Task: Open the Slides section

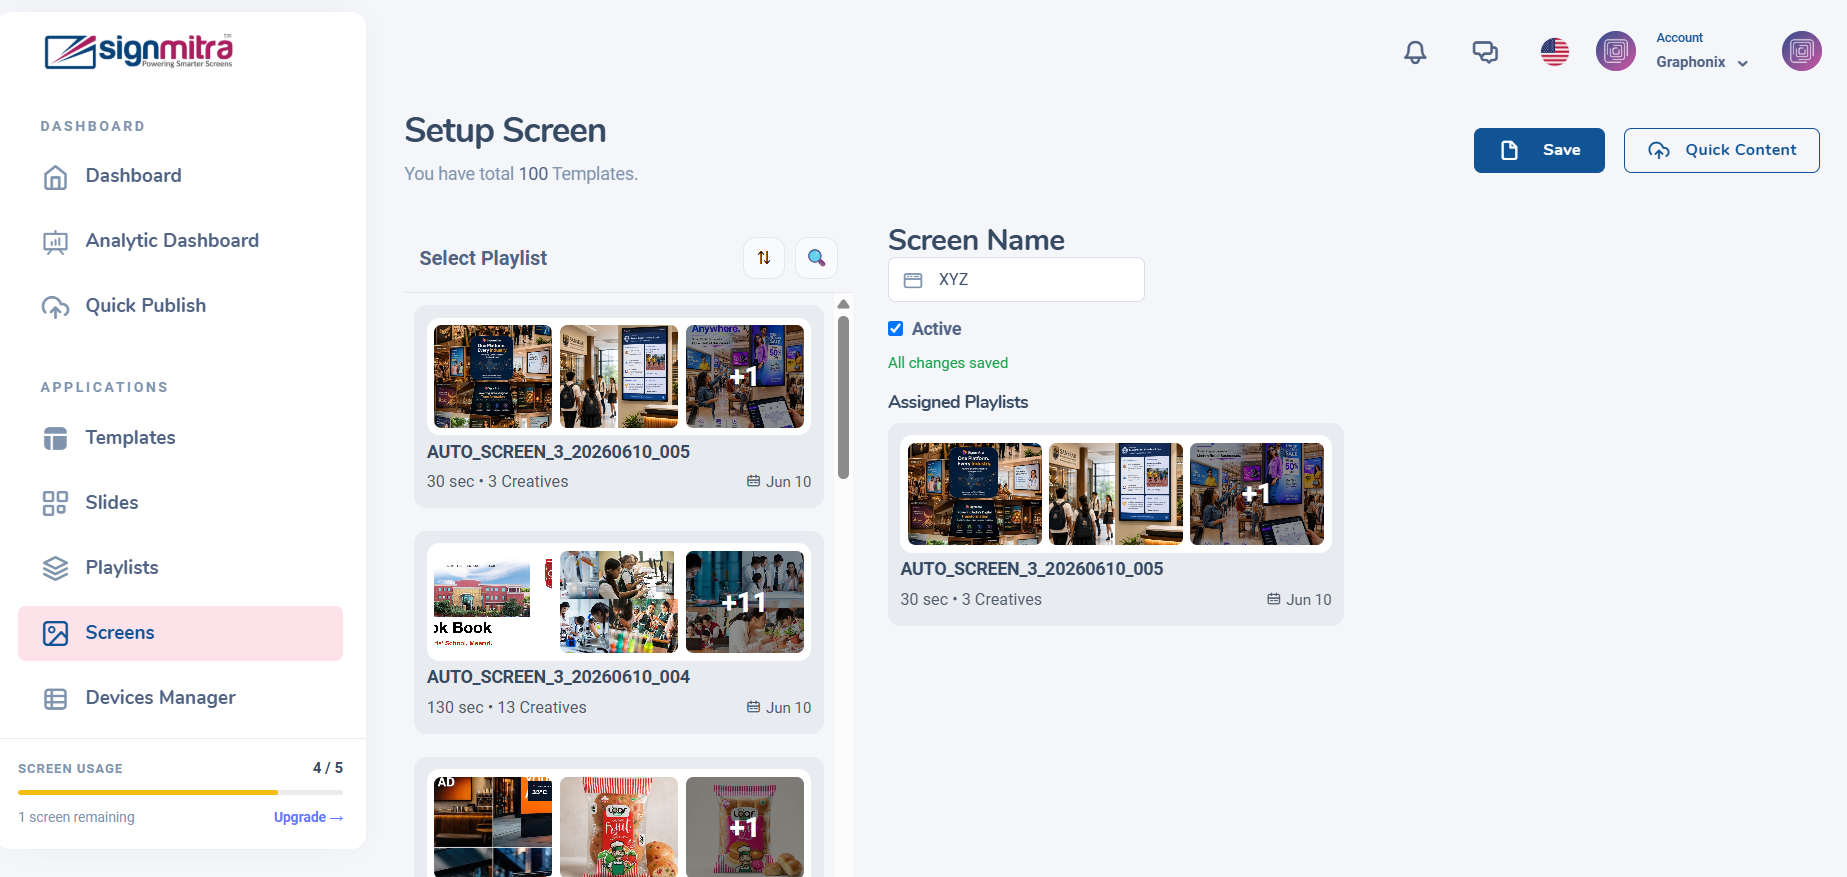Action: pos(180,503)
